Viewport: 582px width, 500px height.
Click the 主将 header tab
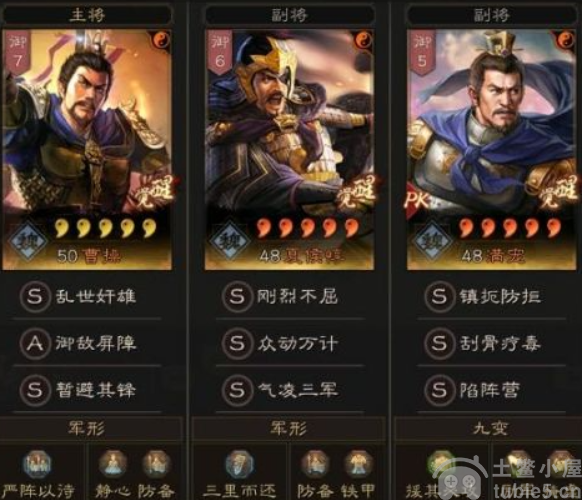click(87, 15)
